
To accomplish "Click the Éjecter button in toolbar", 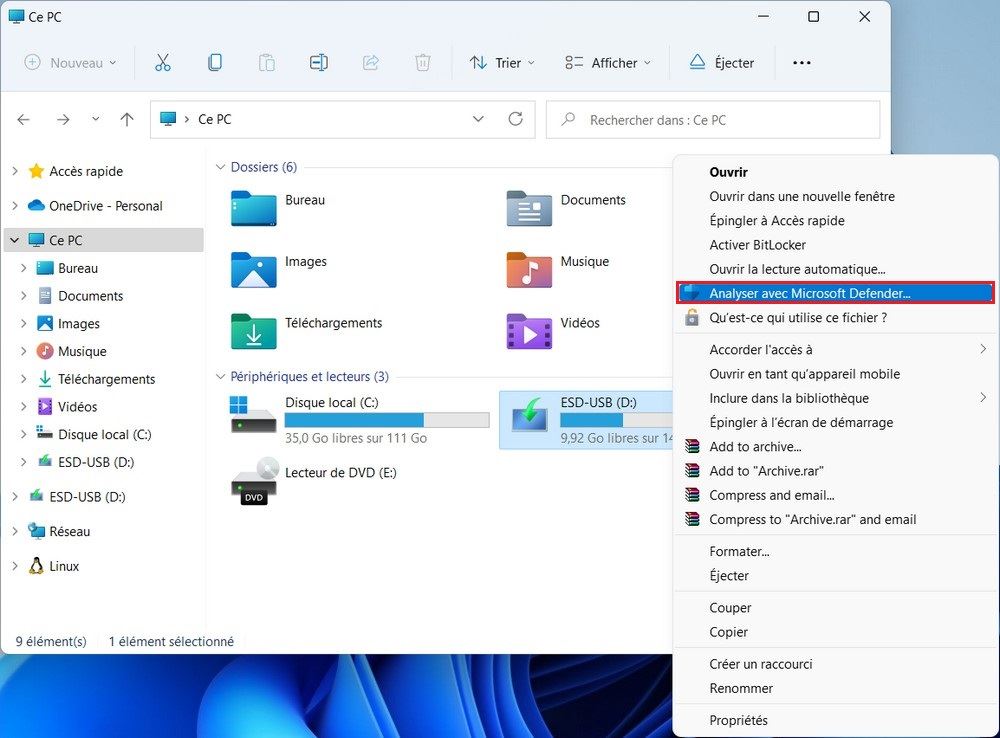I will coord(722,63).
